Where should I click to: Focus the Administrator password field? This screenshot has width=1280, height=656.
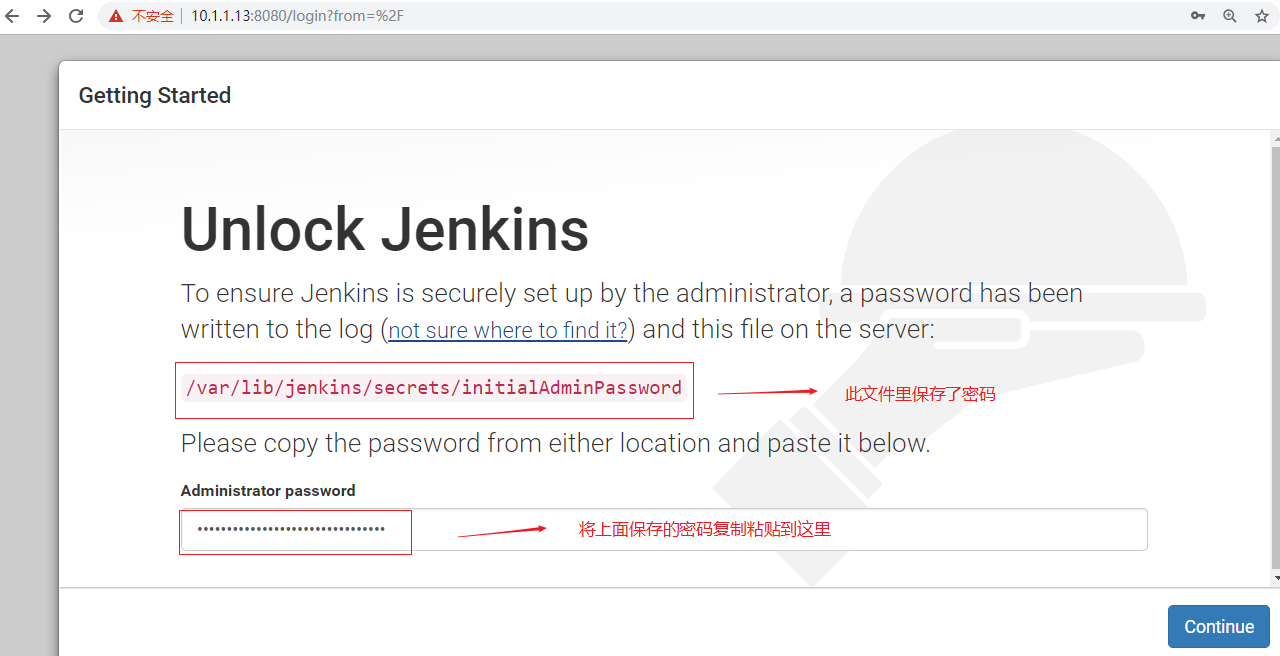pyautogui.click(x=664, y=529)
